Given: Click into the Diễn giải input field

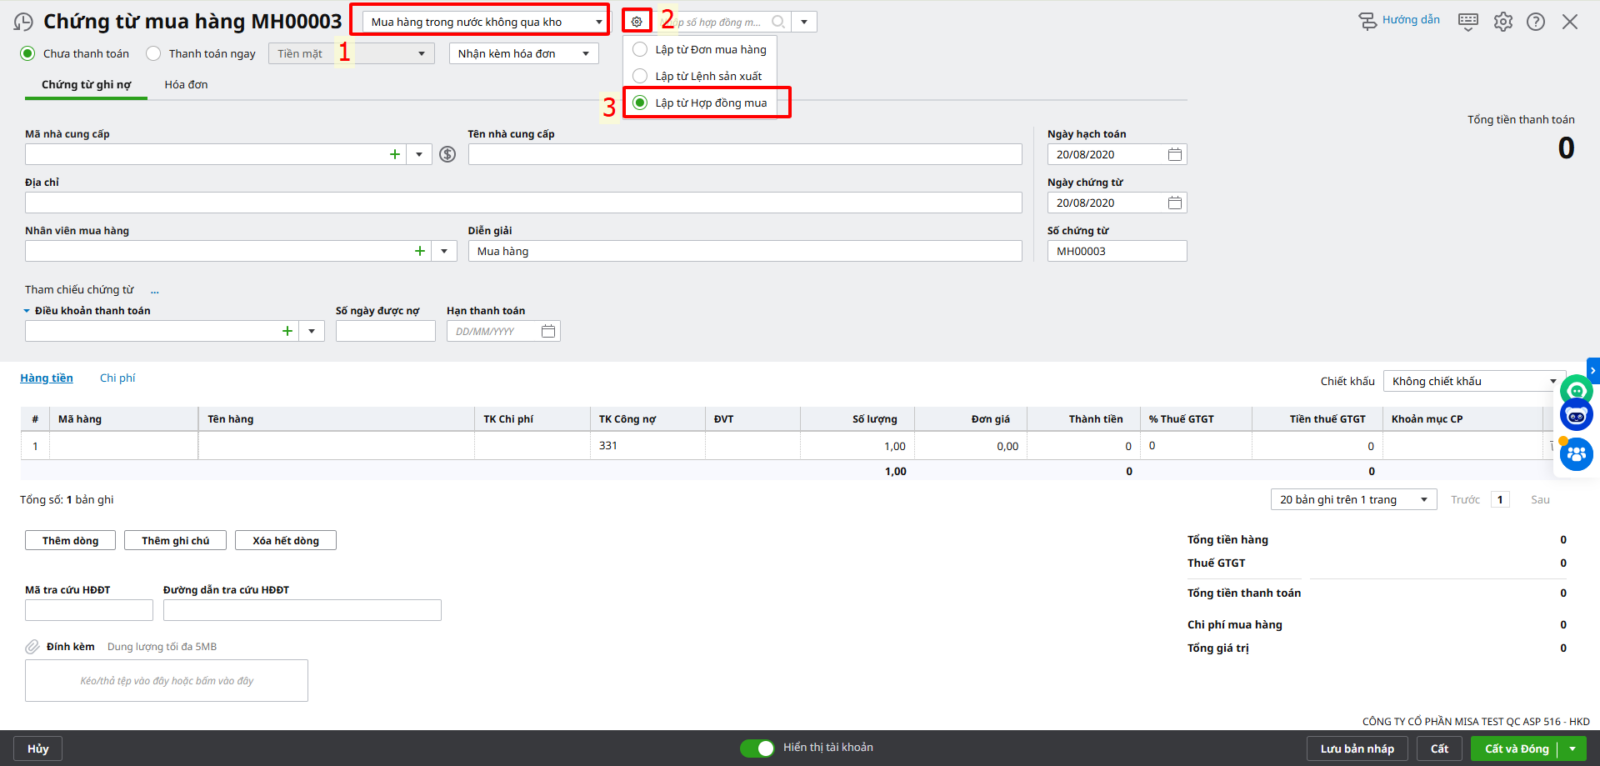Looking at the screenshot, I should click(x=745, y=252).
